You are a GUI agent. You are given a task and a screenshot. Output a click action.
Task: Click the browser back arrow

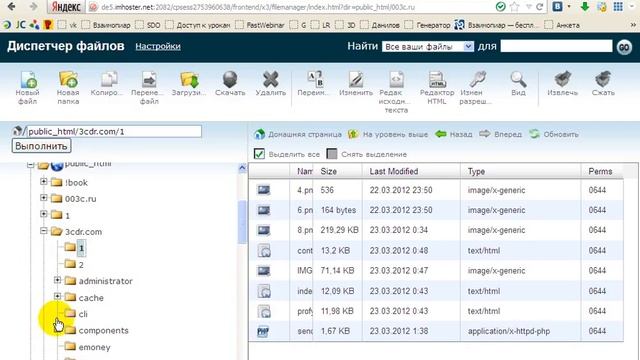(x=11, y=7)
